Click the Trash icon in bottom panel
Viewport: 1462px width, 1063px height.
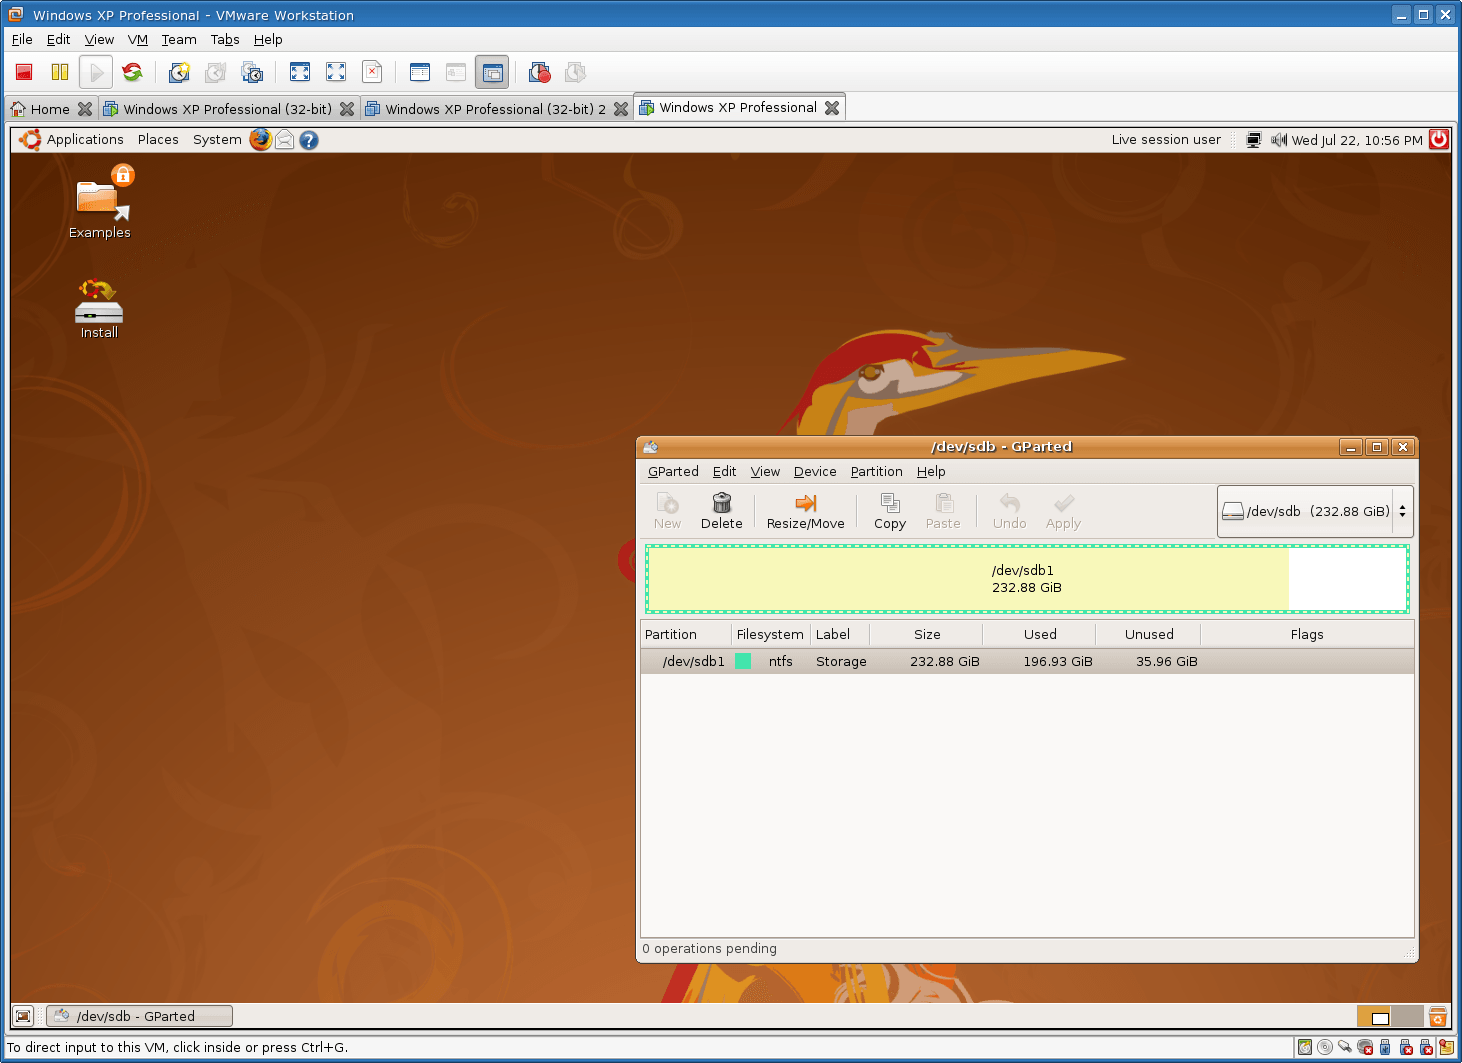1438,1016
